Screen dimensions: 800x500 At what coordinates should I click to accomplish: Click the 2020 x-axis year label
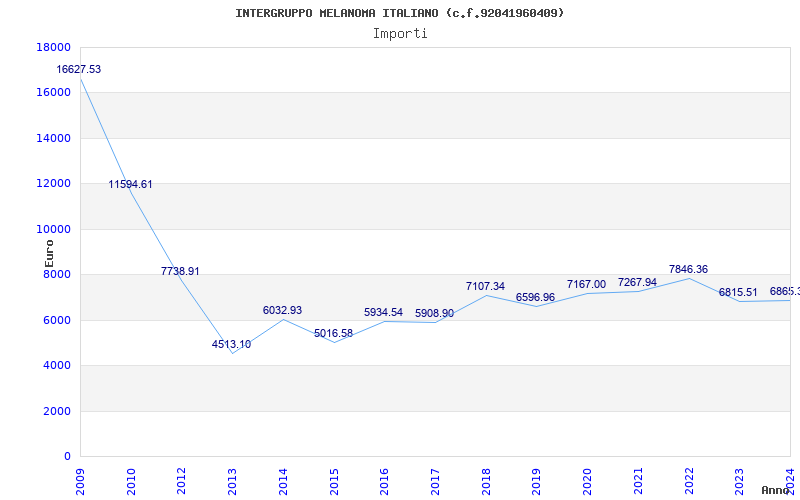(x=587, y=481)
